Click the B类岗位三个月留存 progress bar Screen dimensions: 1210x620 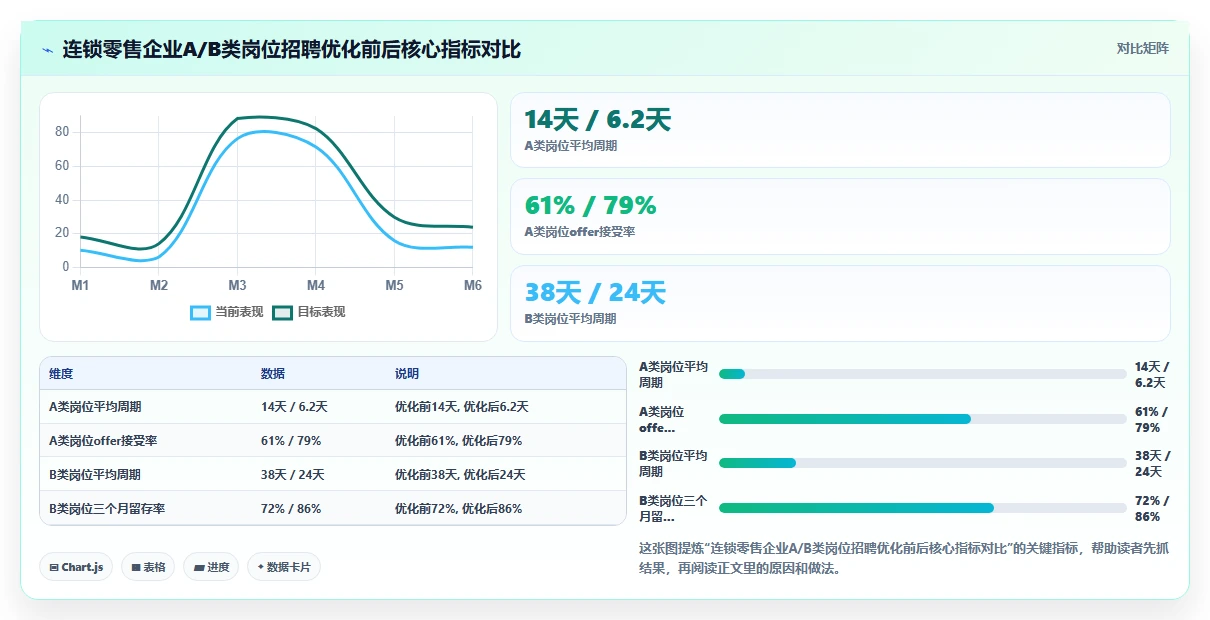pos(922,508)
